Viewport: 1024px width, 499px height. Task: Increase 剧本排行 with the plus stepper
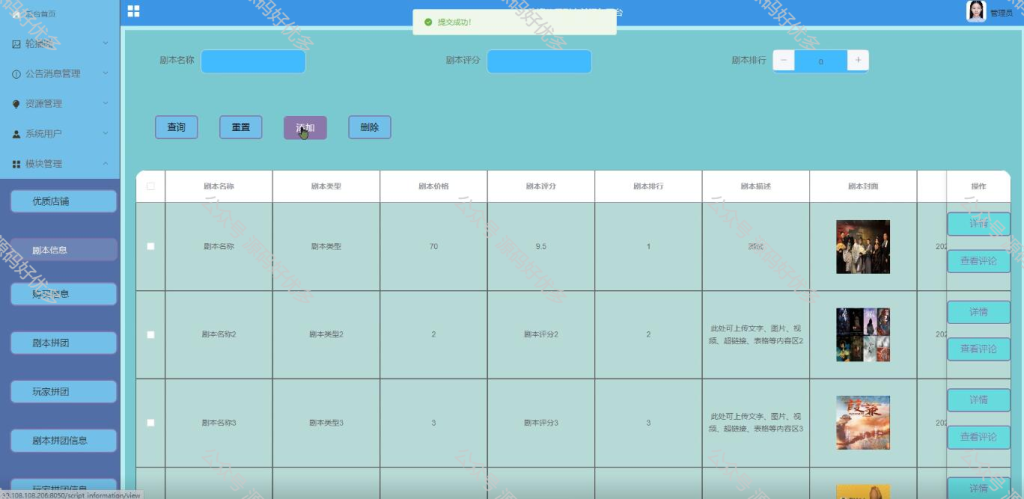click(857, 61)
